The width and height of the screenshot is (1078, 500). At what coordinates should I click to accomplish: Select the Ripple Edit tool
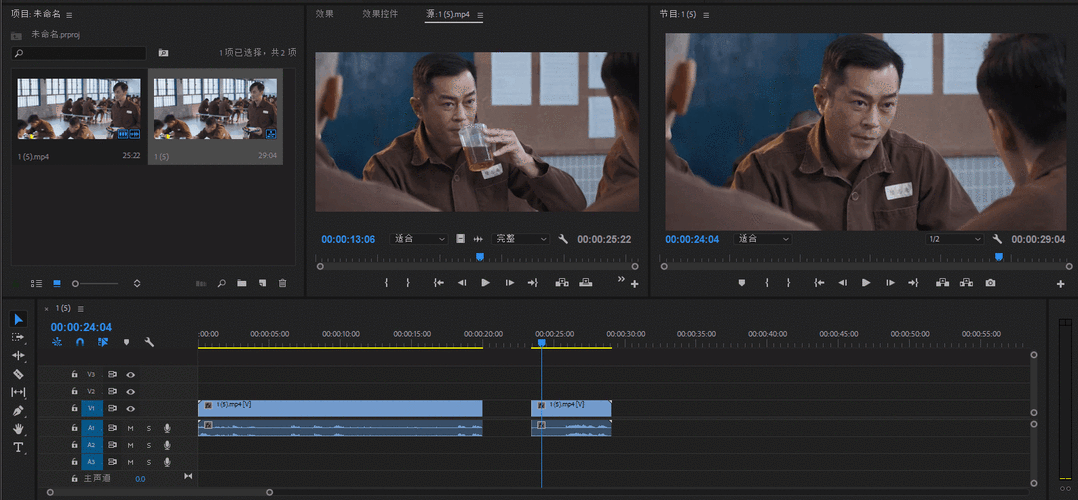[x=18, y=356]
